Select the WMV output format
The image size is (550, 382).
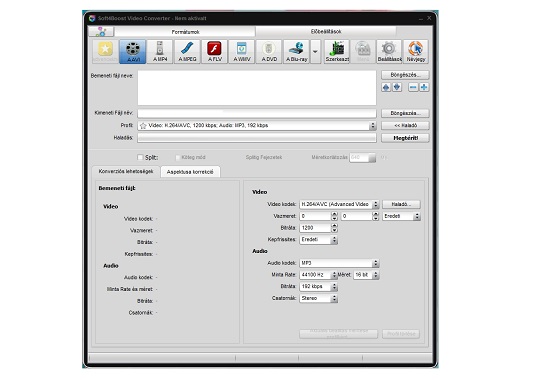[x=242, y=52]
